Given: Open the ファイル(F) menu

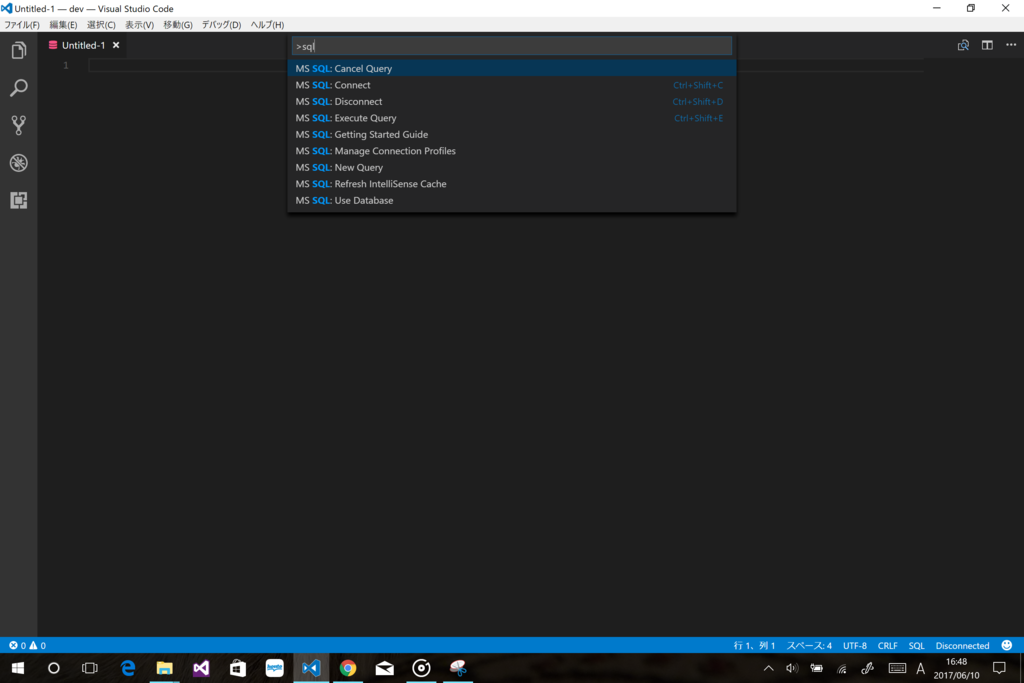Looking at the screenshot, I should tap(22, 25).
